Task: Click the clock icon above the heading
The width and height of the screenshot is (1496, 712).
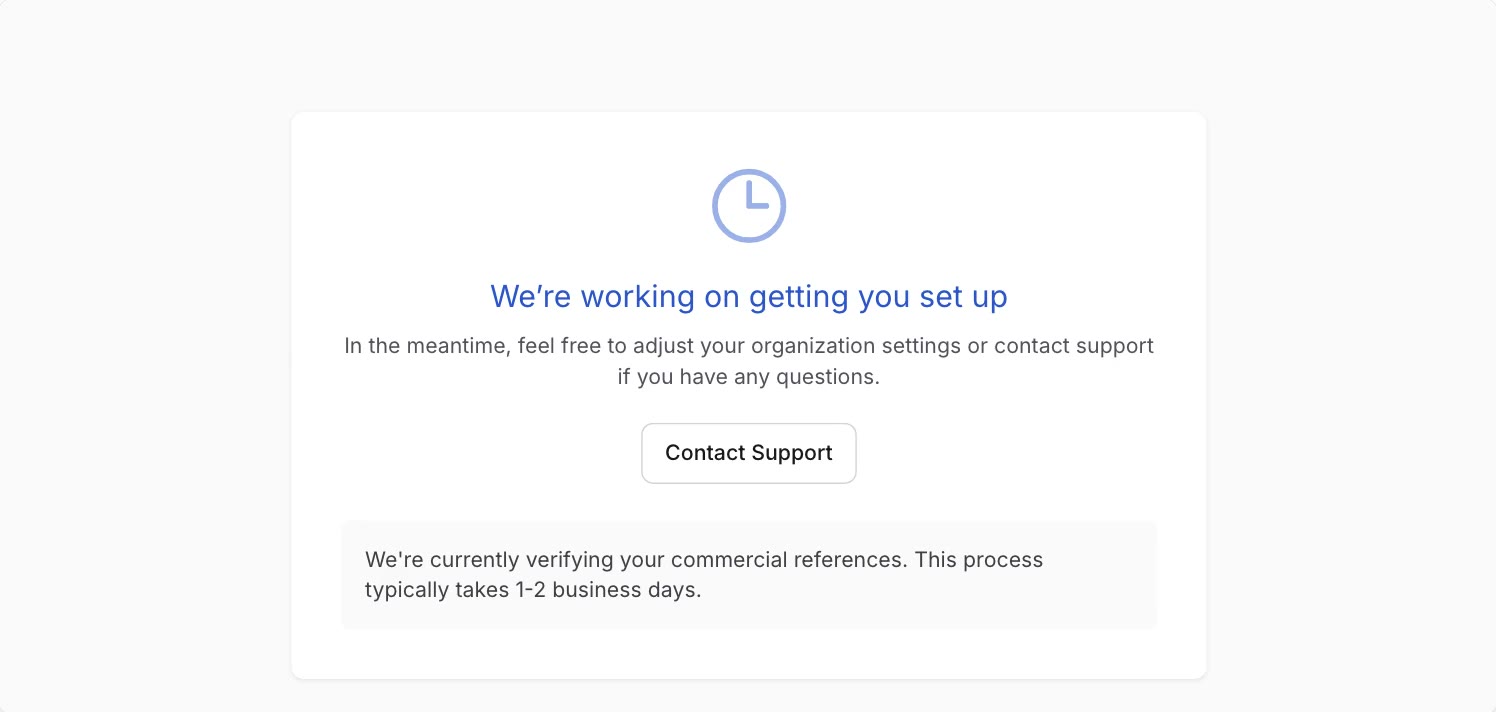Action: coord(749,205)
